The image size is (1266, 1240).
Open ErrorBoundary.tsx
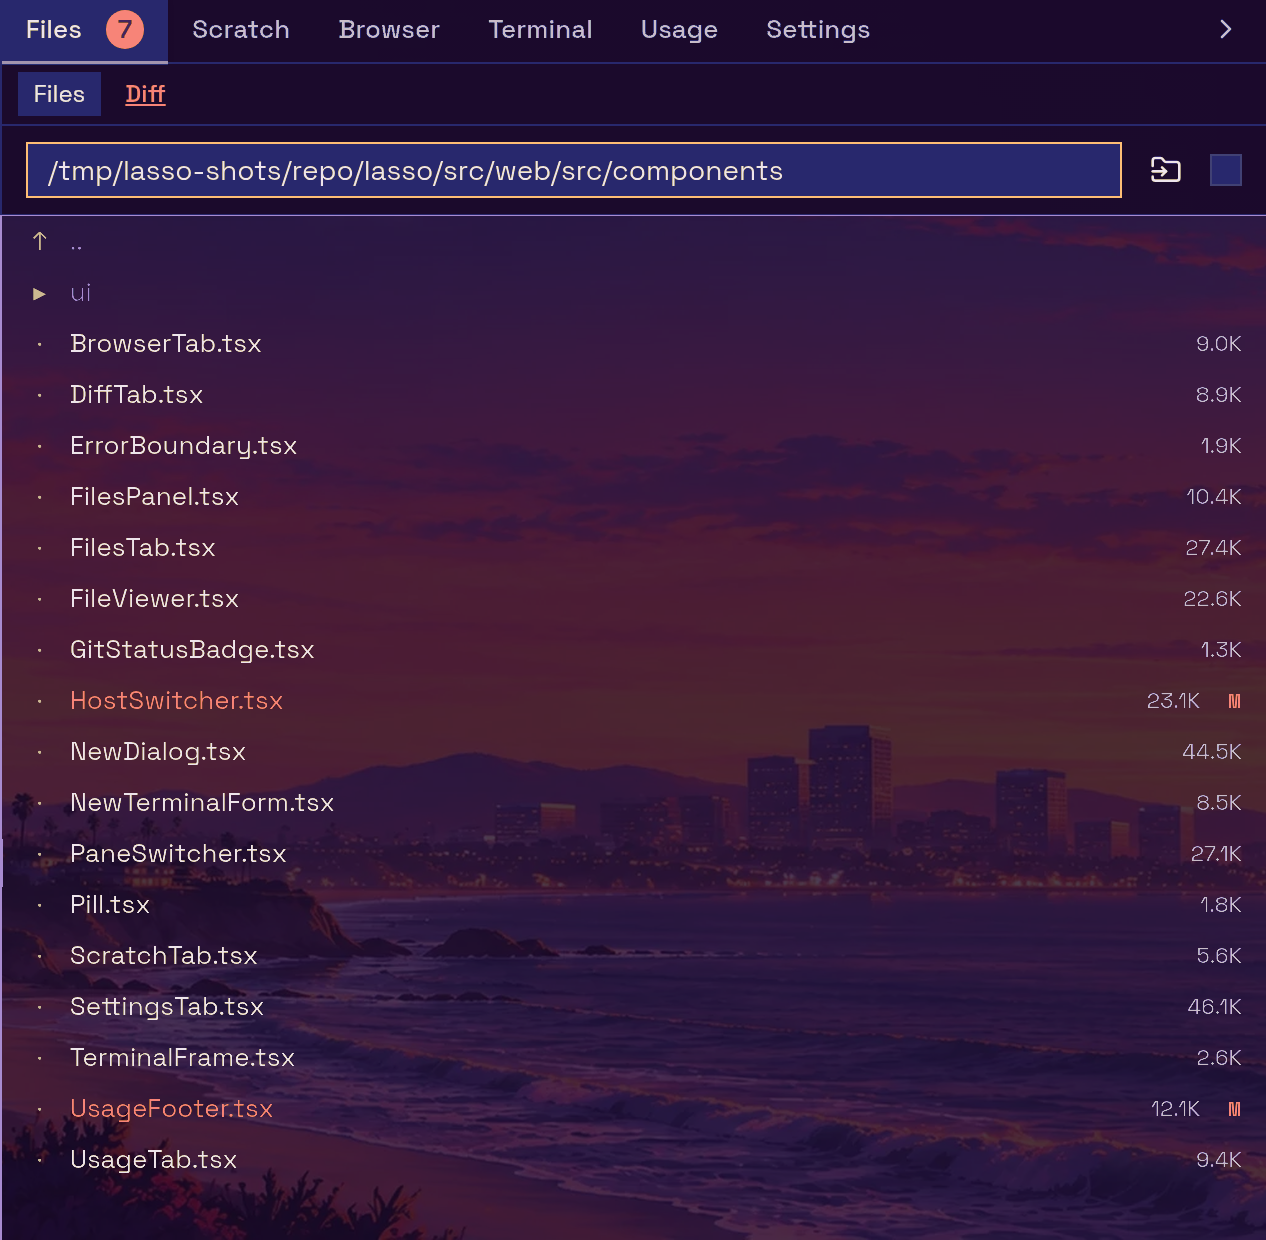(x=633, y=446)
